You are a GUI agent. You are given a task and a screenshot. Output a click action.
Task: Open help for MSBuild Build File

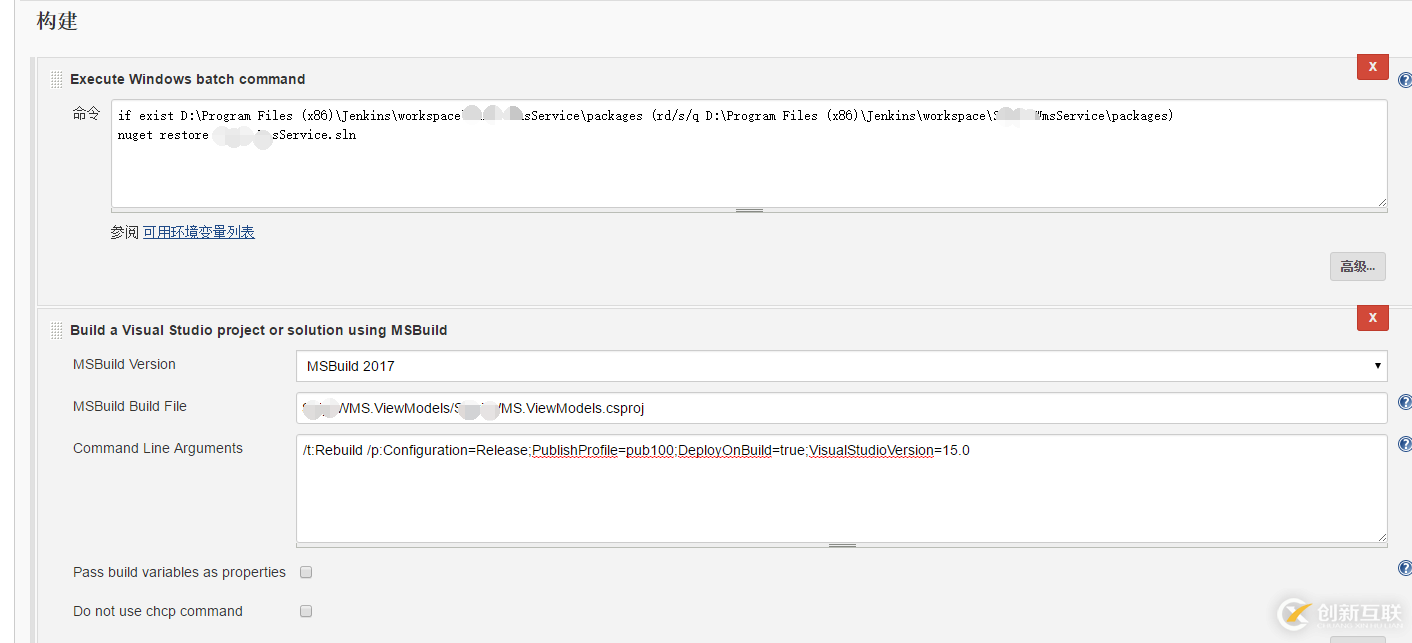click(1404, 402)
